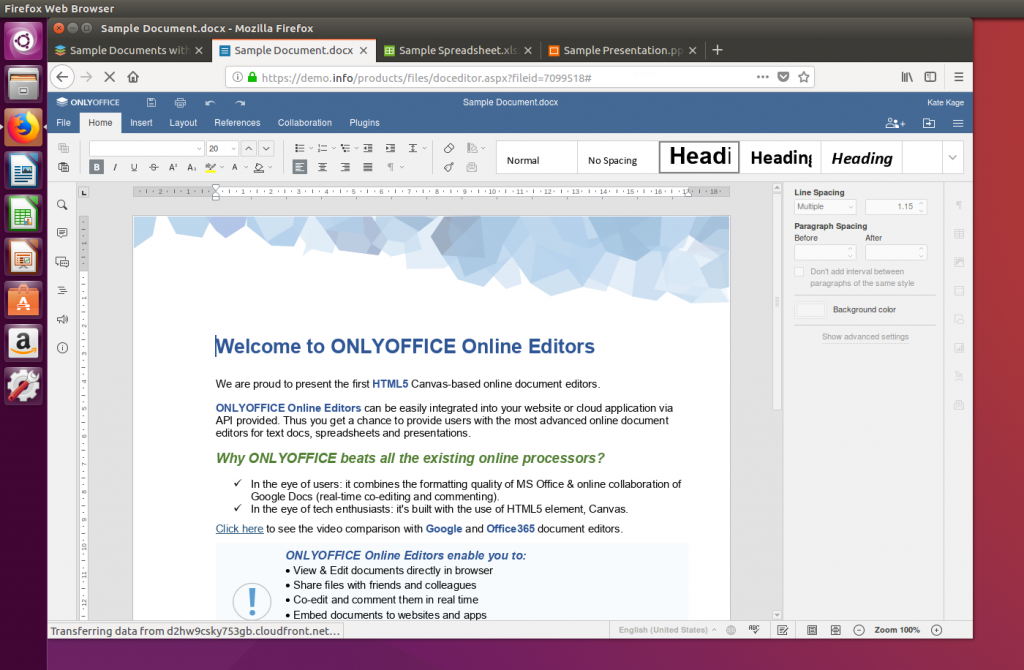Toggle underline formatting
The height and width of the screenshot is (670, 1024).
pos(134,167)
